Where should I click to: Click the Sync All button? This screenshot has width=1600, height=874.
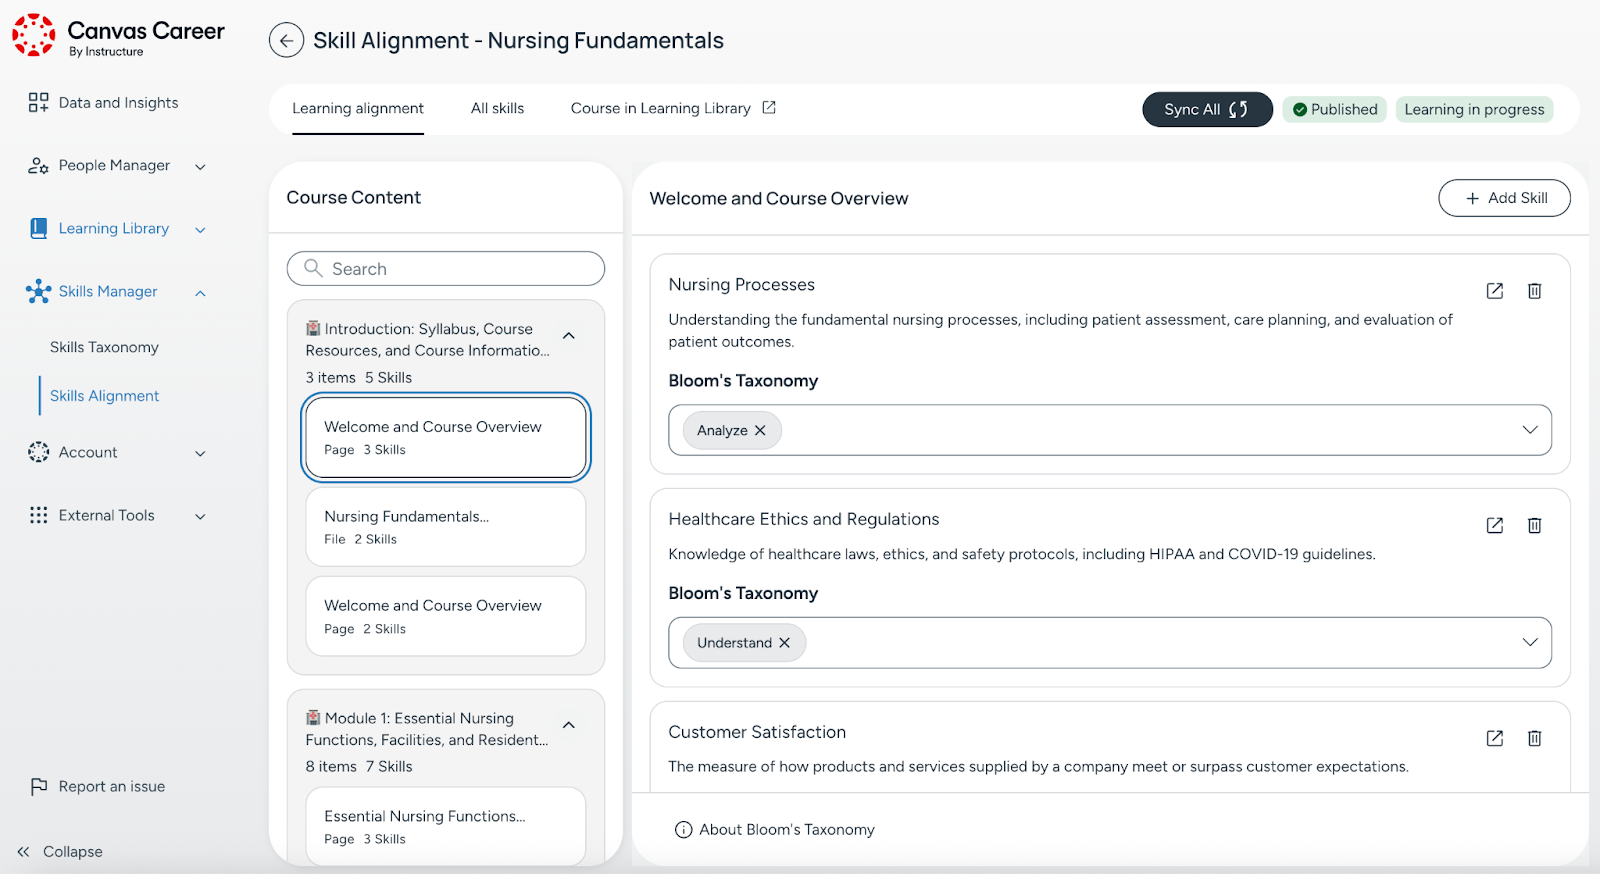click(x=1206, y=110)
